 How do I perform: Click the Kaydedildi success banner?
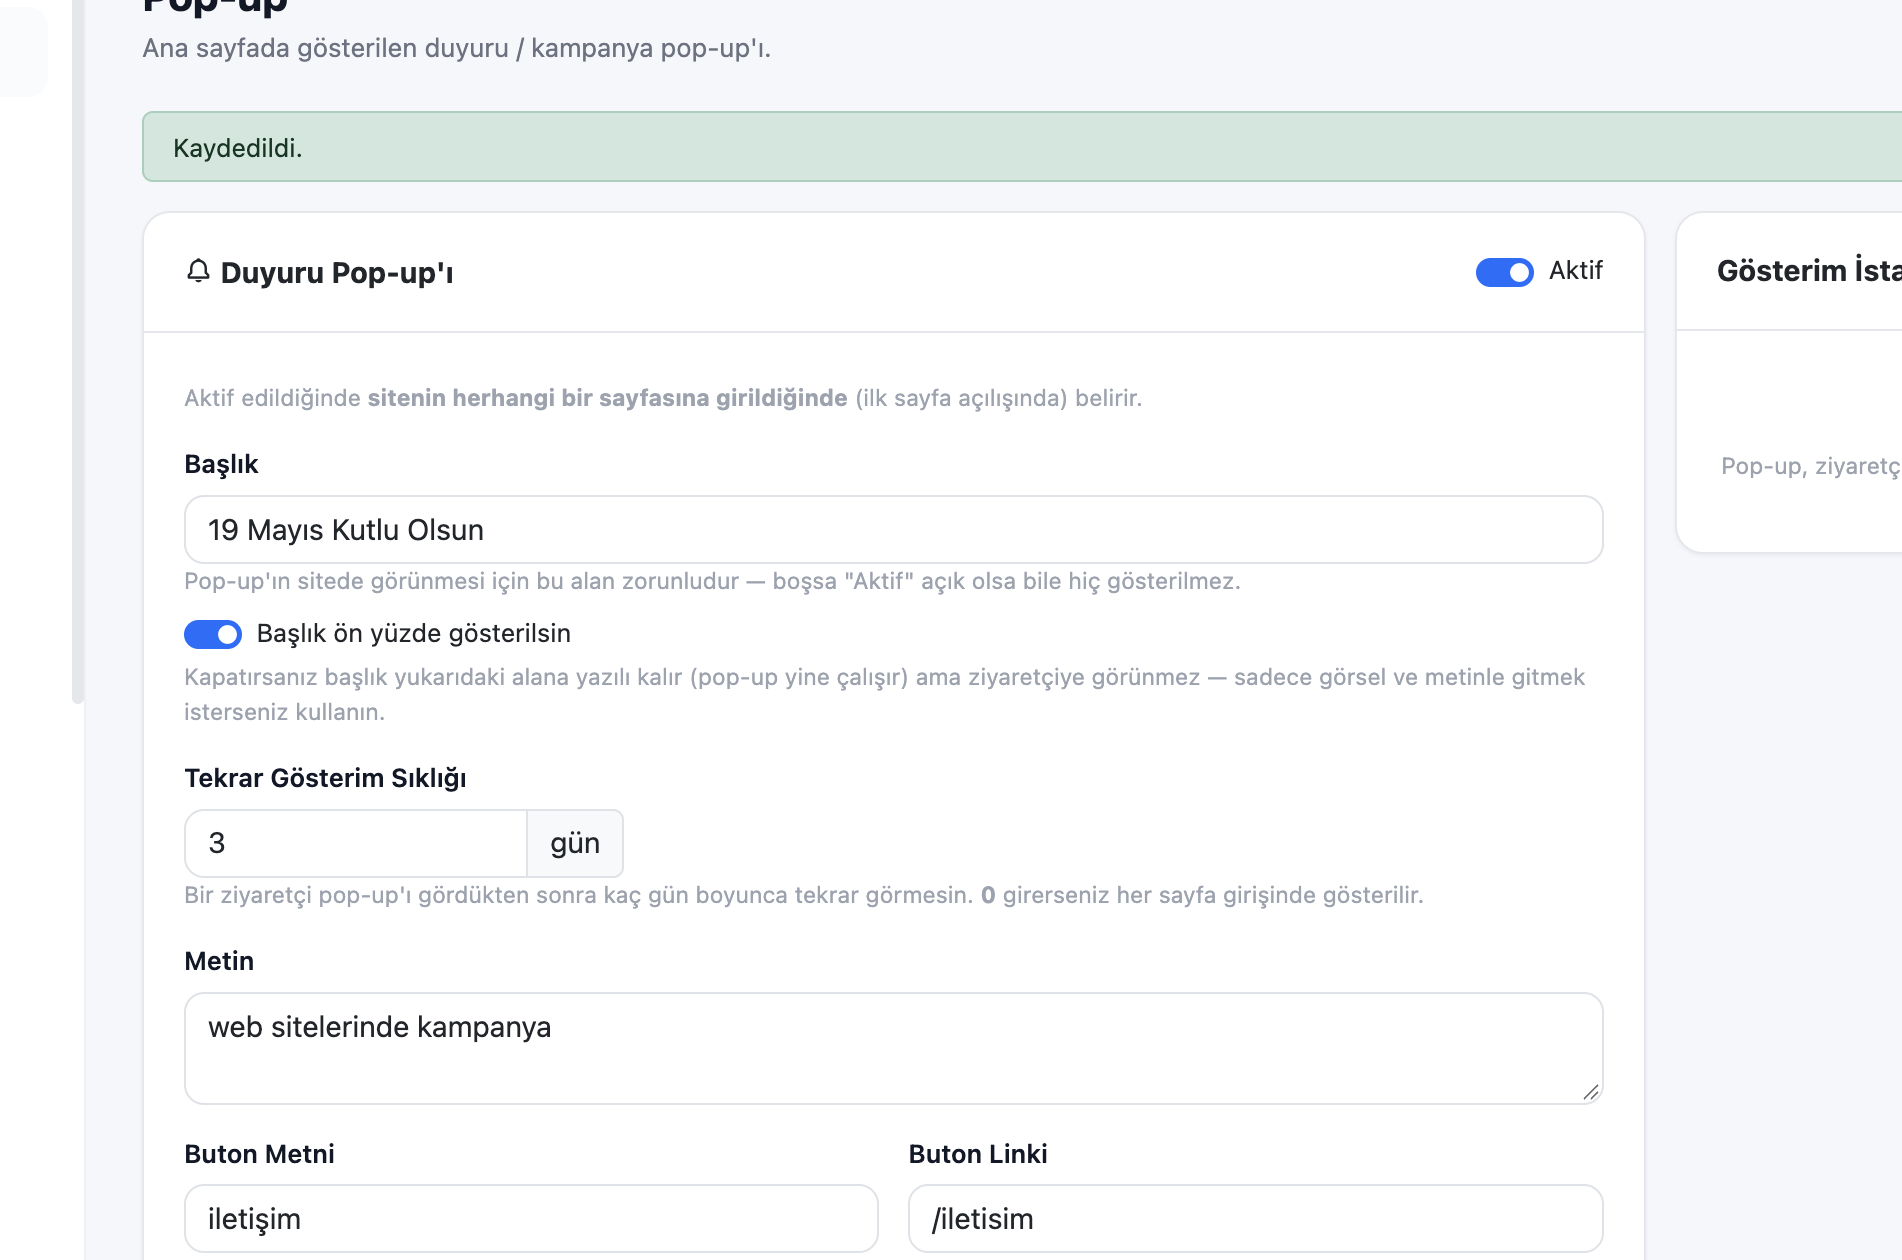pyautogui.click(x=1022, y=147)
